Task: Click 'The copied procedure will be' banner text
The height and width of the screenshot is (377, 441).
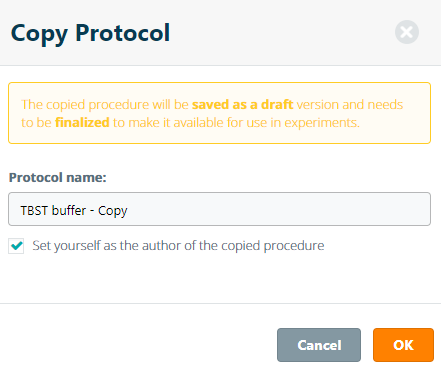Action: (105, 105)
